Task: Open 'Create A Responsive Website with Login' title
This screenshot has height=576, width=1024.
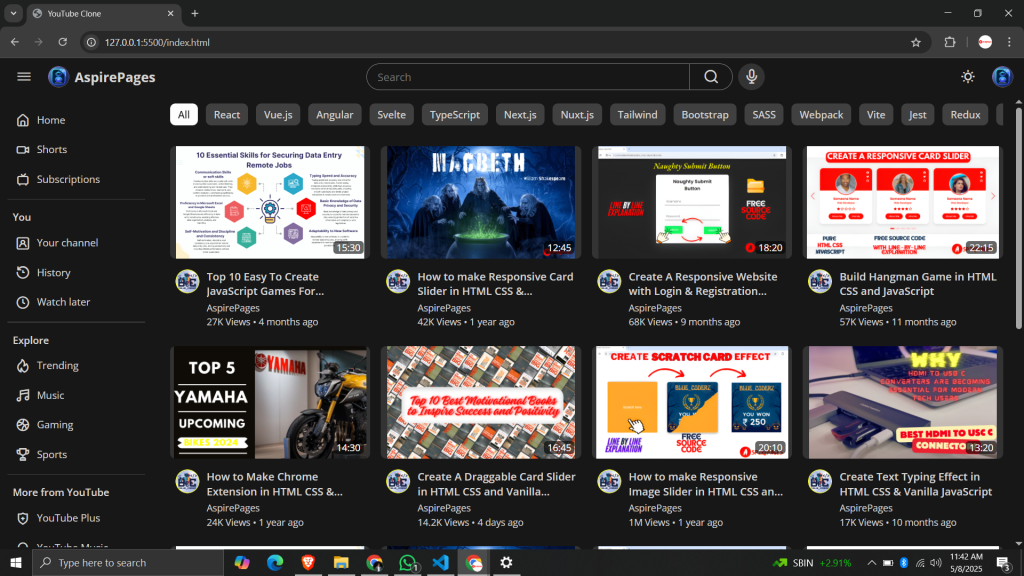Action: pyautogui.click(x=703, y=284)
